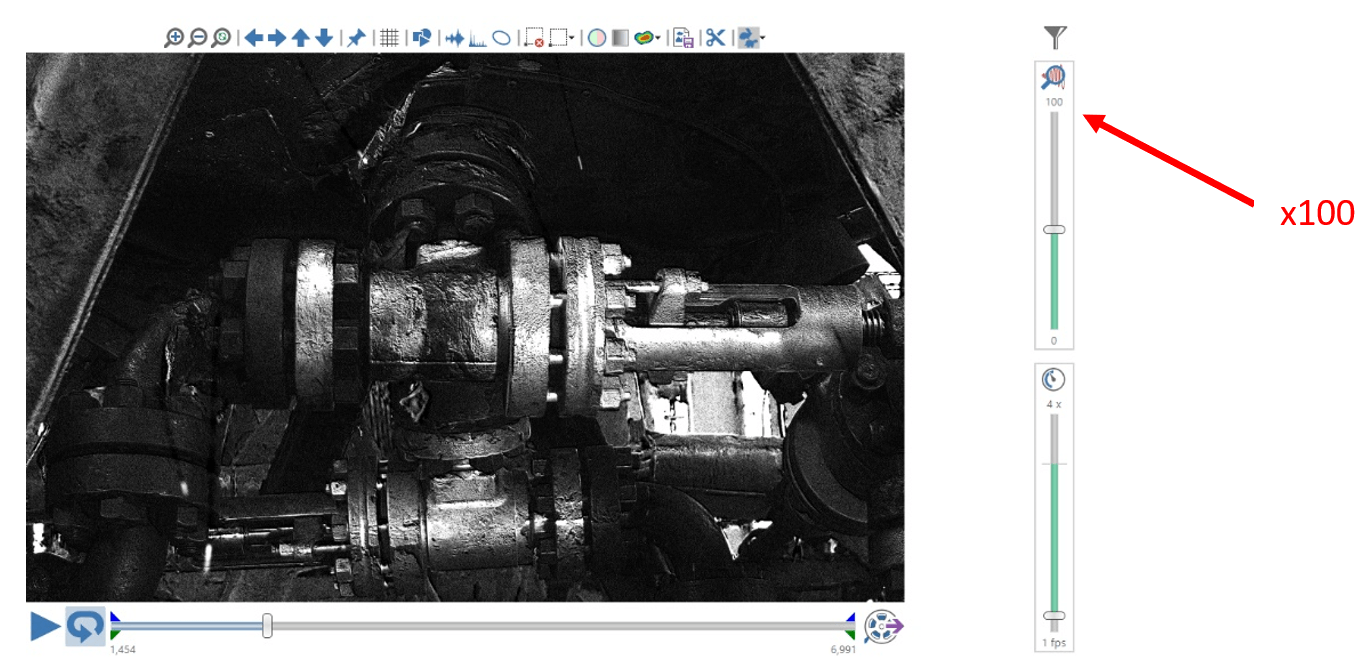Click the amplification magnifier icon
The image size is (1370, 665).
(1054, 77)
